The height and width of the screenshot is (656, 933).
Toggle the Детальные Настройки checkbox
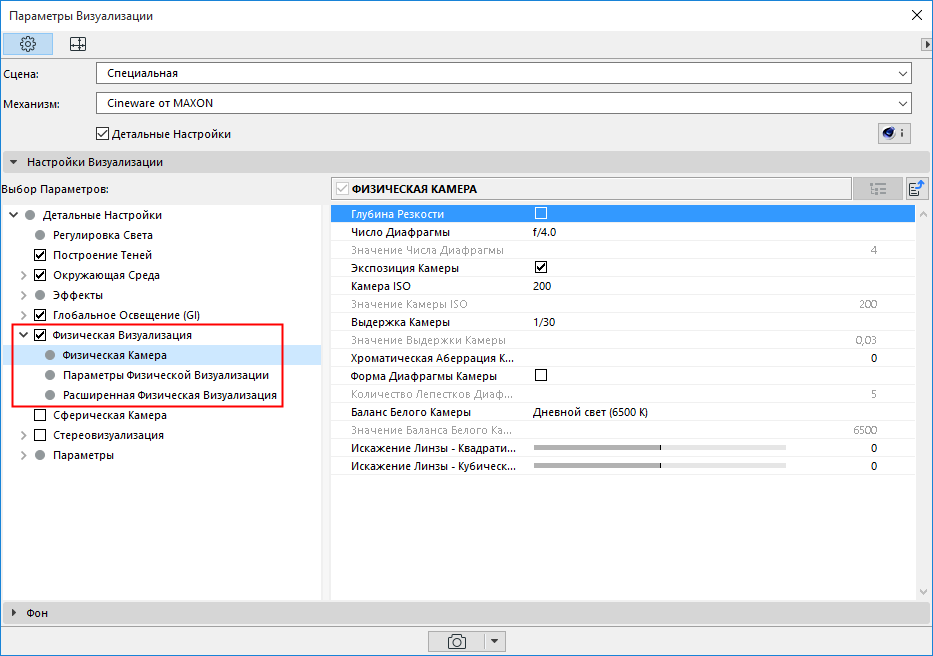102,134
